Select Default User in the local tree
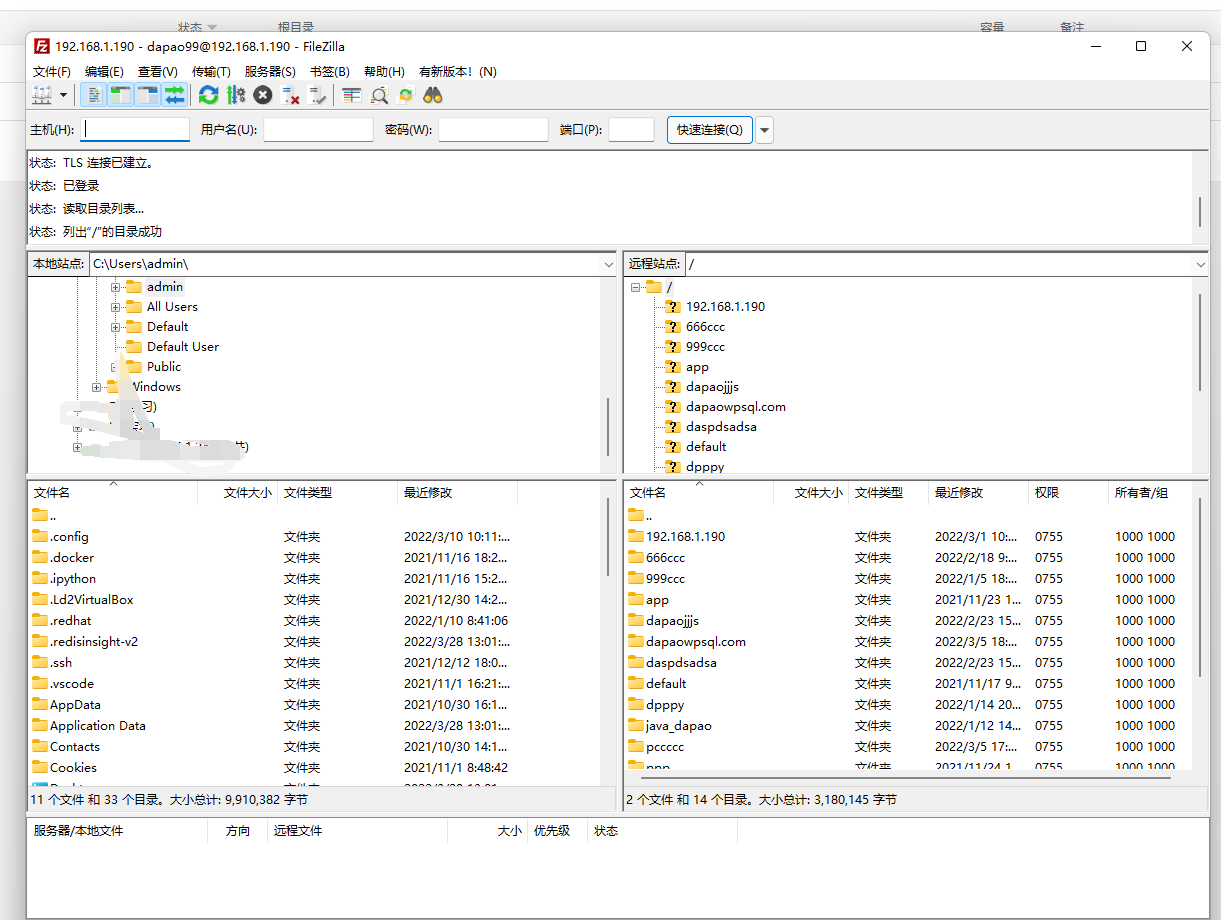This screenshot has width=1221, height=920. click(x=183, y=347)
